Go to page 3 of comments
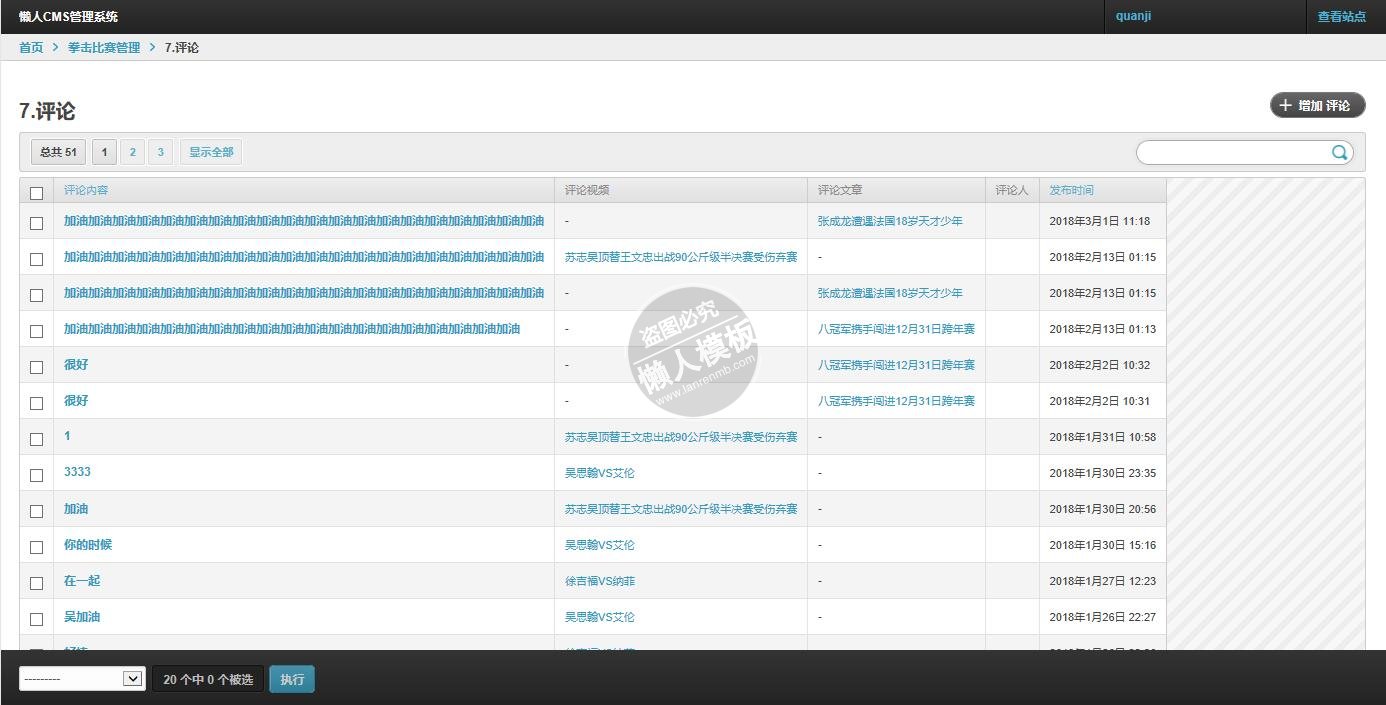The width and height of the screenshot is (1386, 705). click(160, 152)
